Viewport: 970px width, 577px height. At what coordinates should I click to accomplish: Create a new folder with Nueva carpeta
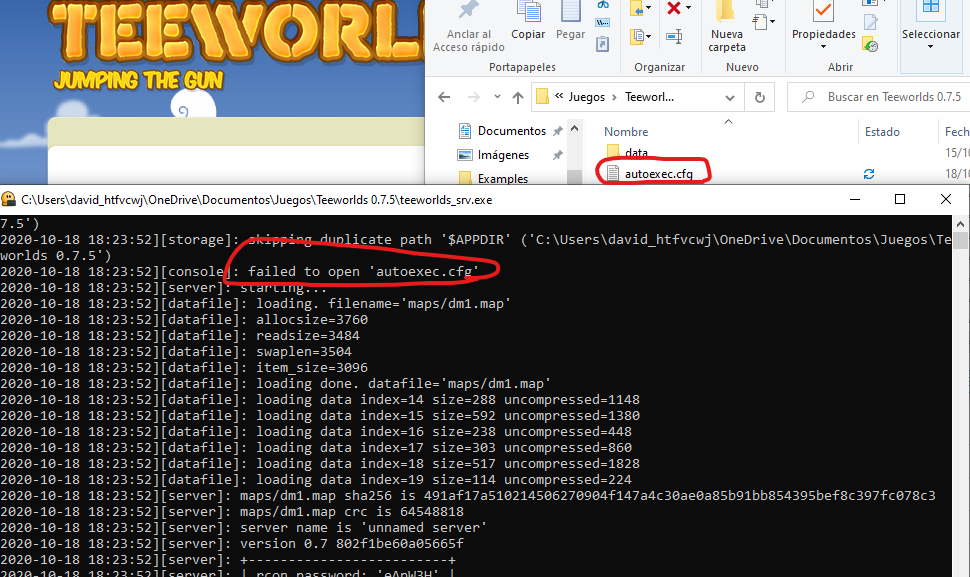pos(727,27)
